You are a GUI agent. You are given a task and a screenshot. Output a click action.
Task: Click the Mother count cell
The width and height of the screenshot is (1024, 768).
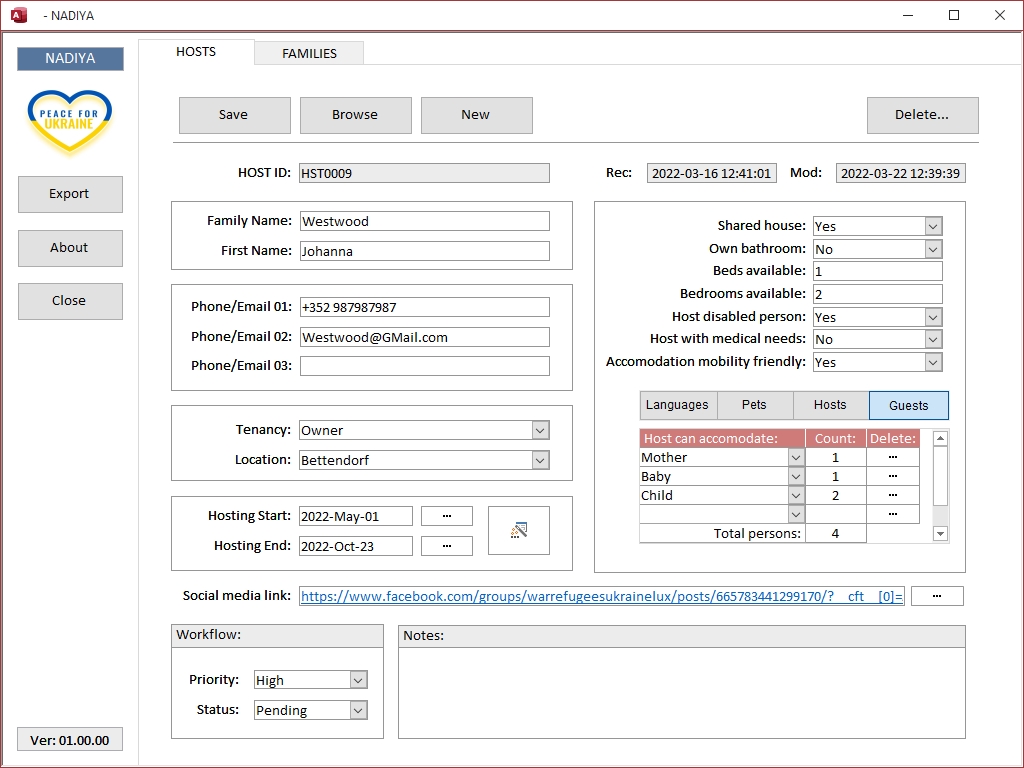835,457
